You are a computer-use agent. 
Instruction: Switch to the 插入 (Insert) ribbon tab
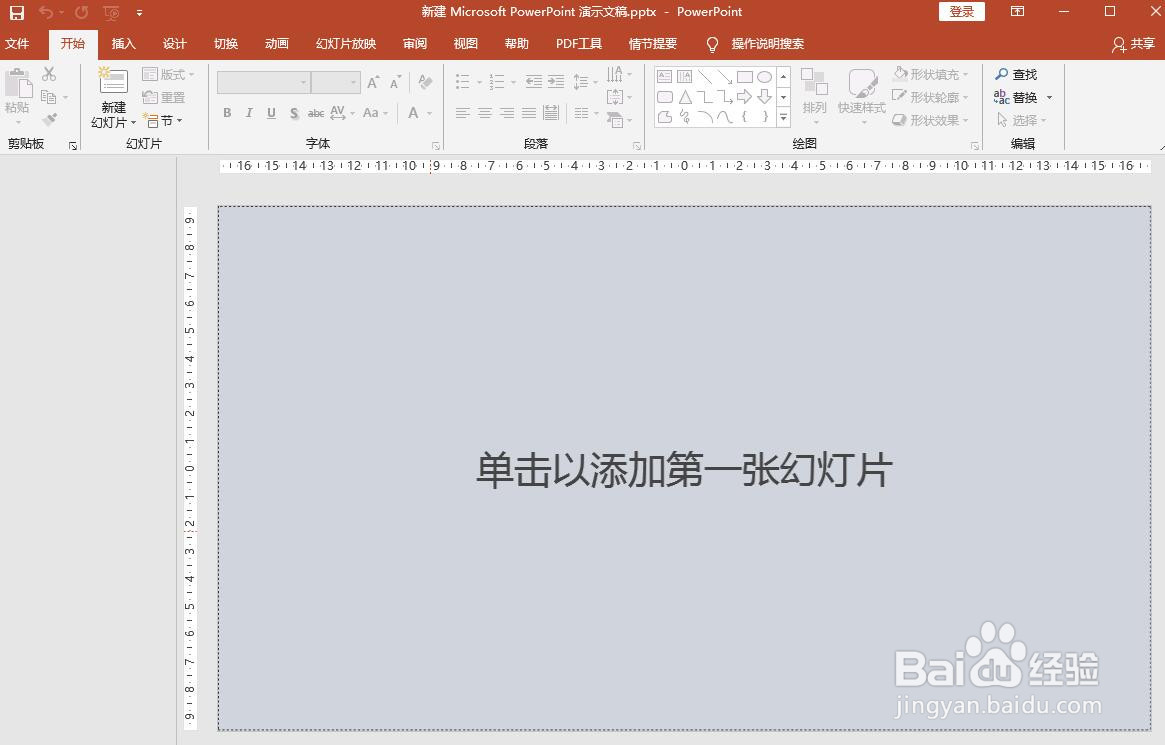pos(123,43)
